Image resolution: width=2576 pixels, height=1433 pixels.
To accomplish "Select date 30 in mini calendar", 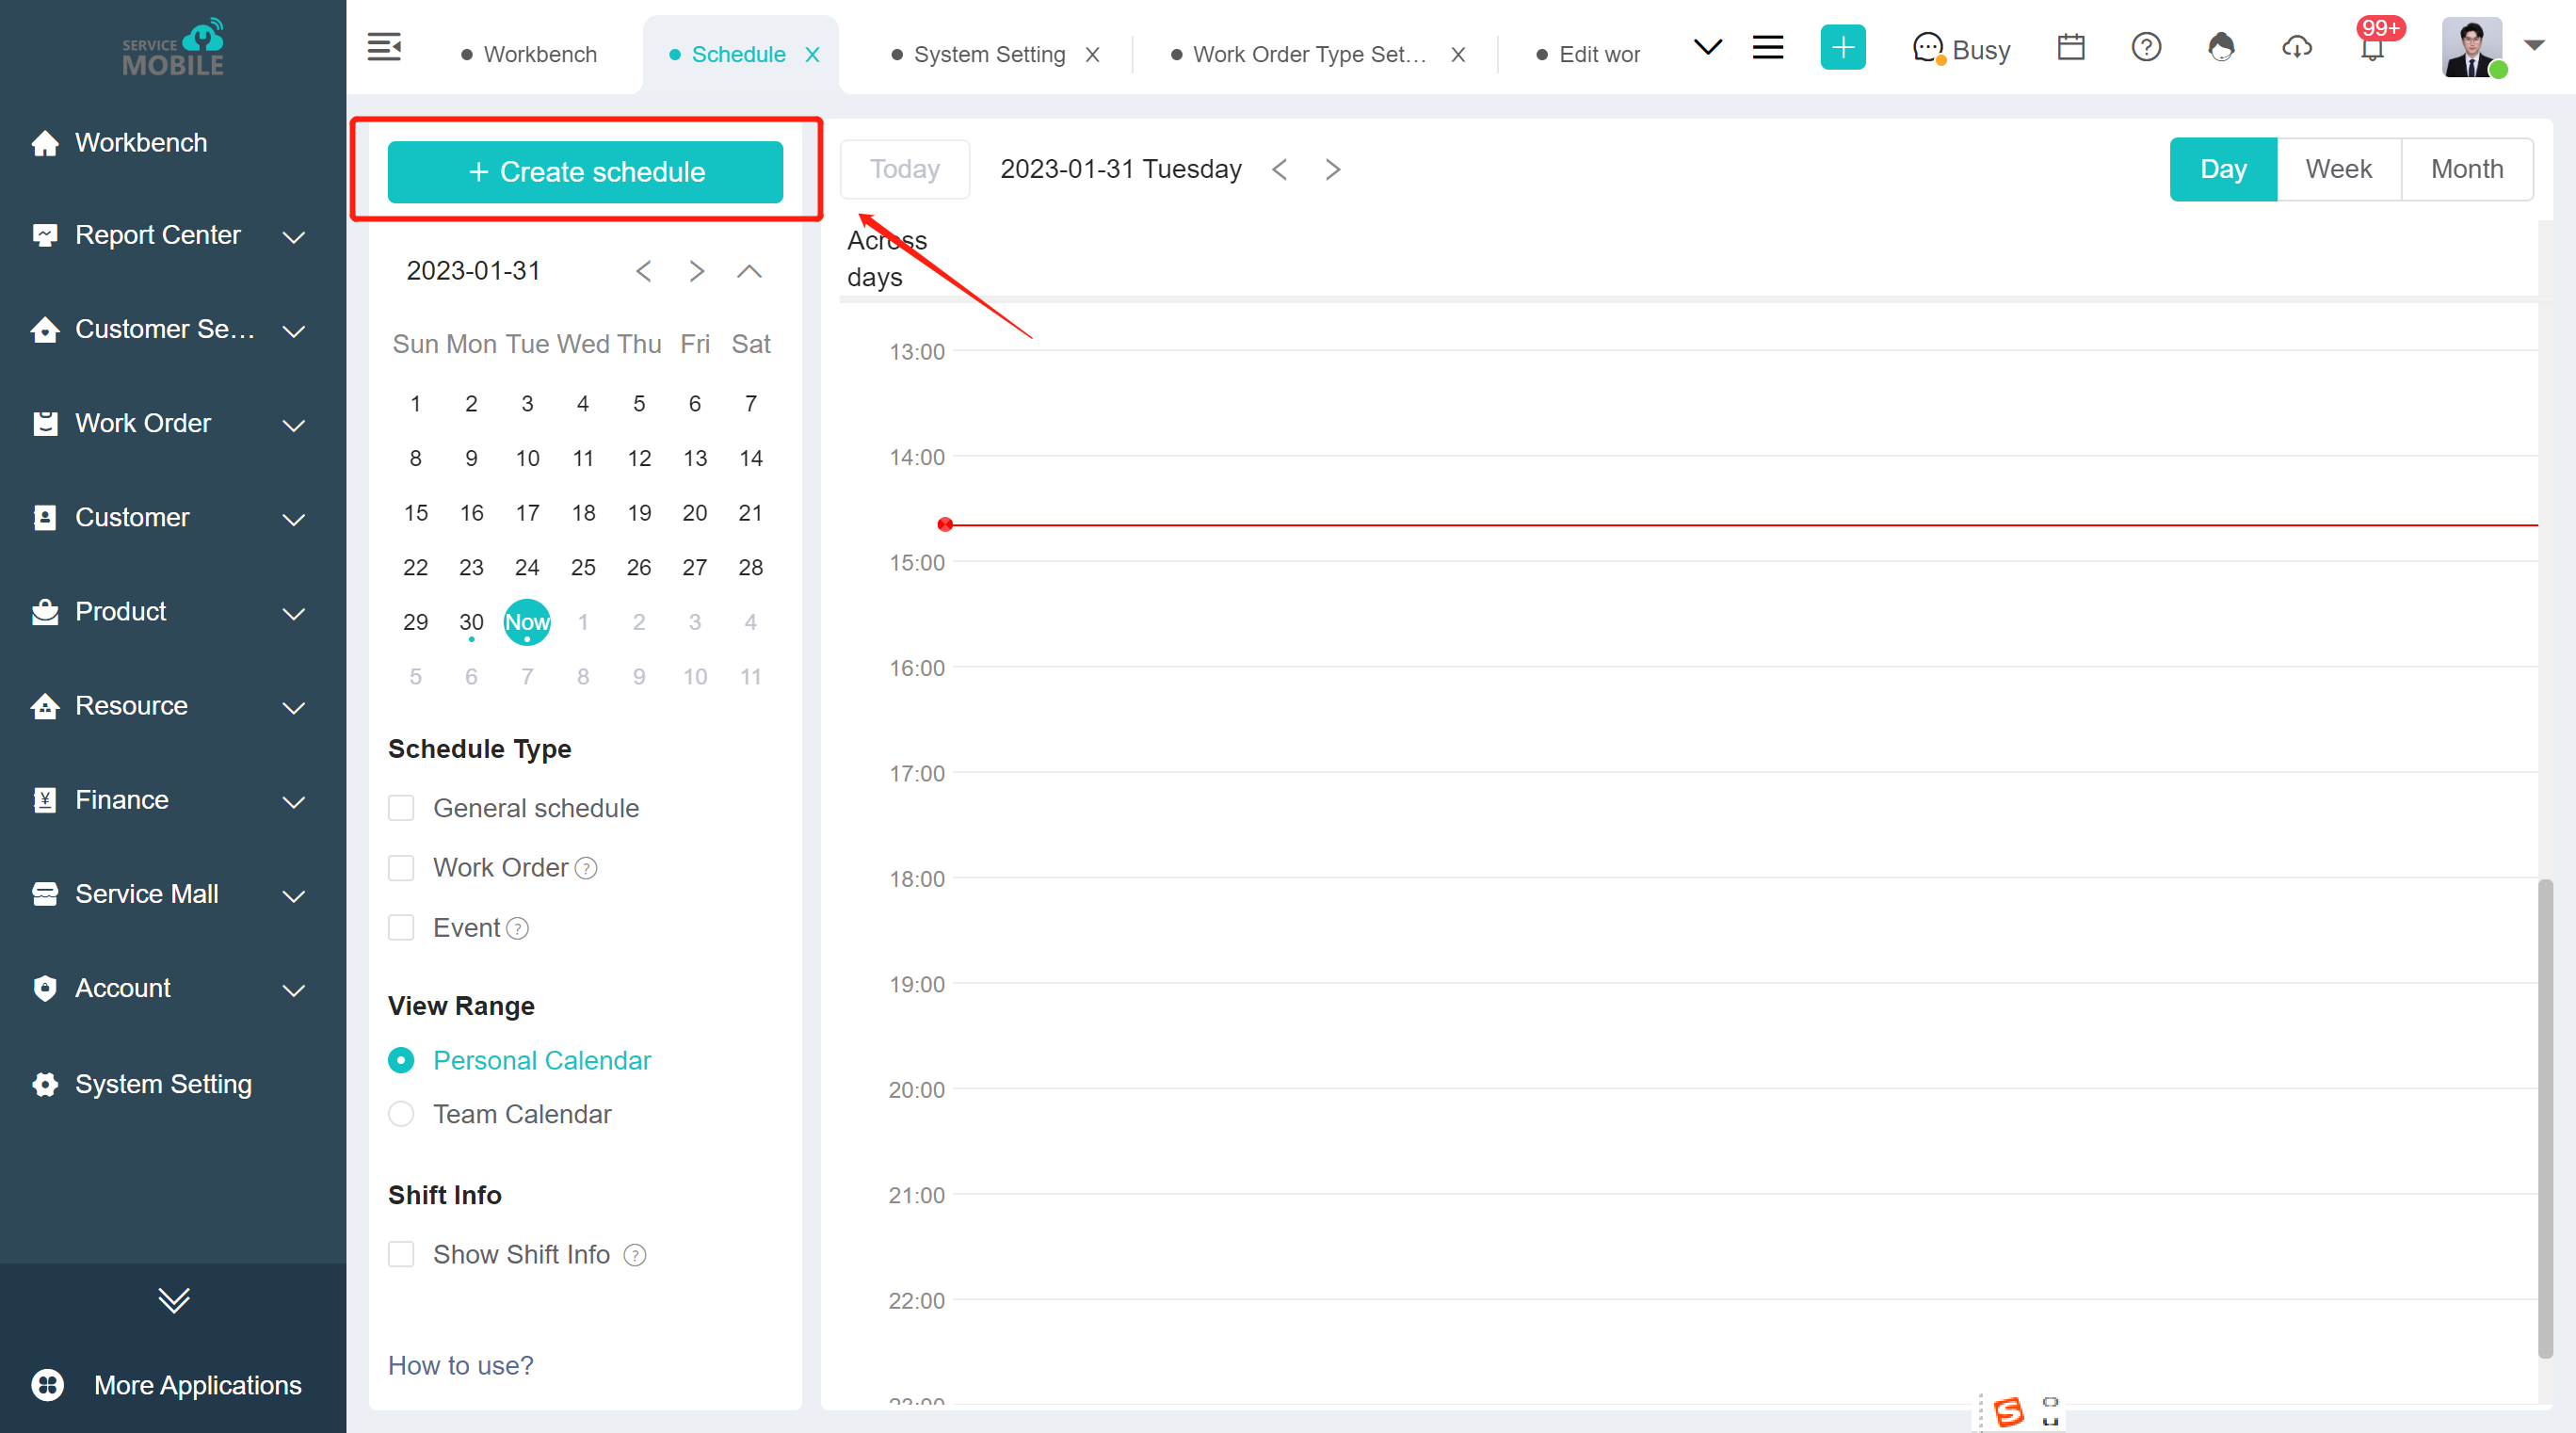I will pyautogui.click(x=471, y=622).
